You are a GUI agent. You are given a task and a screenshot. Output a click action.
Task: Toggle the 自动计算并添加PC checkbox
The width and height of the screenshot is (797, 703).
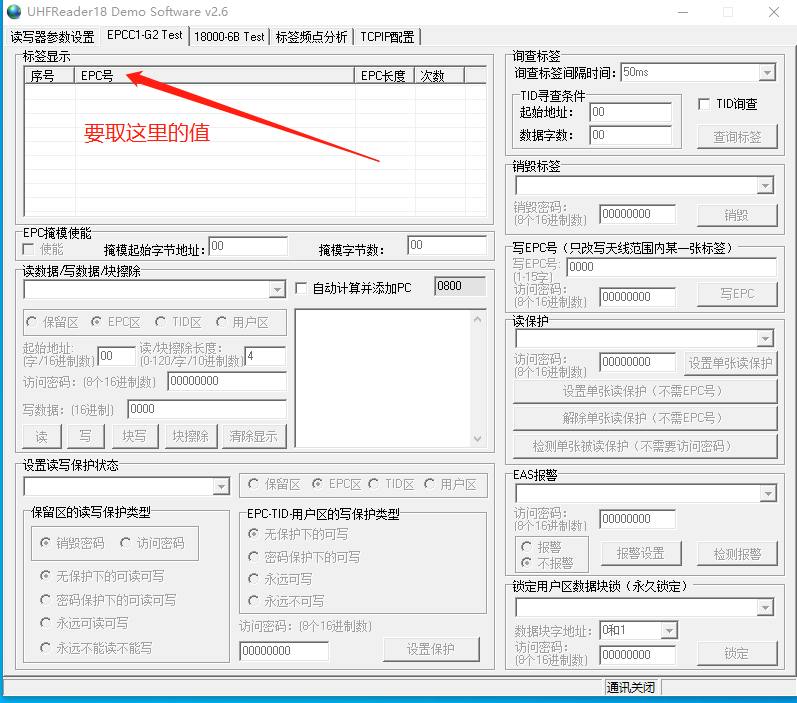[x=302, y=289]
